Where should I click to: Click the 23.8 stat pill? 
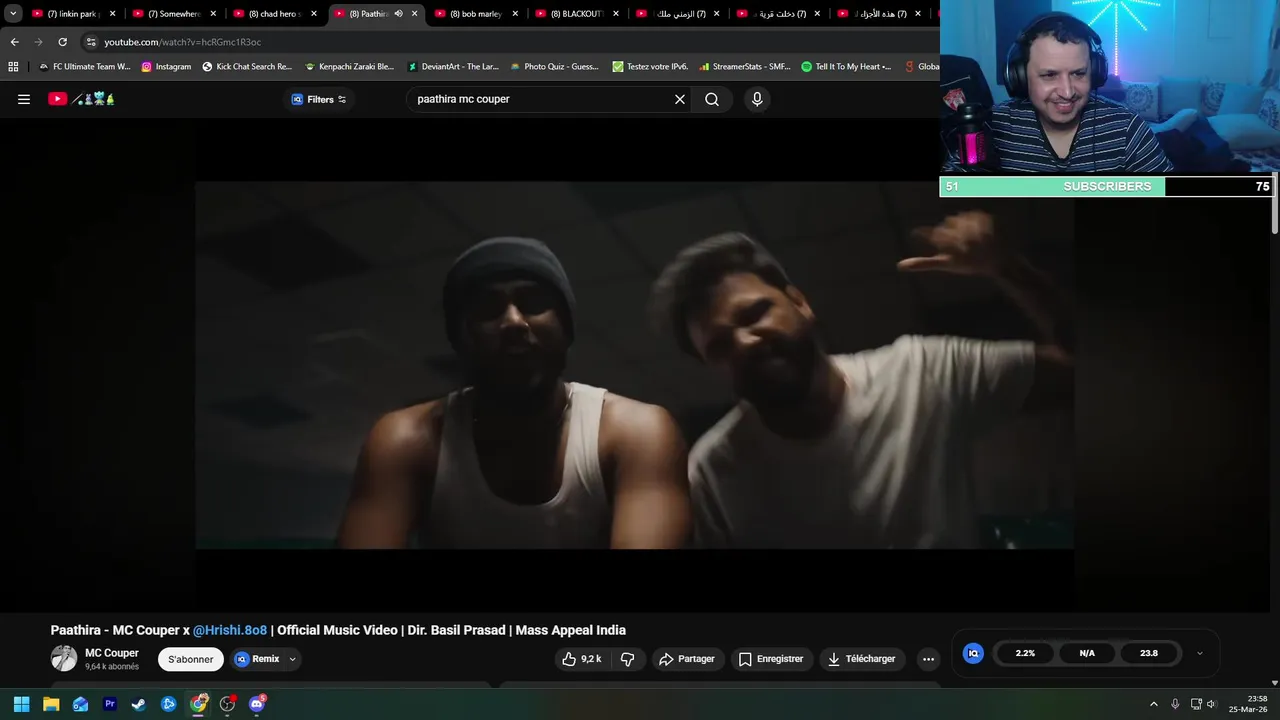pos(1149,653)
